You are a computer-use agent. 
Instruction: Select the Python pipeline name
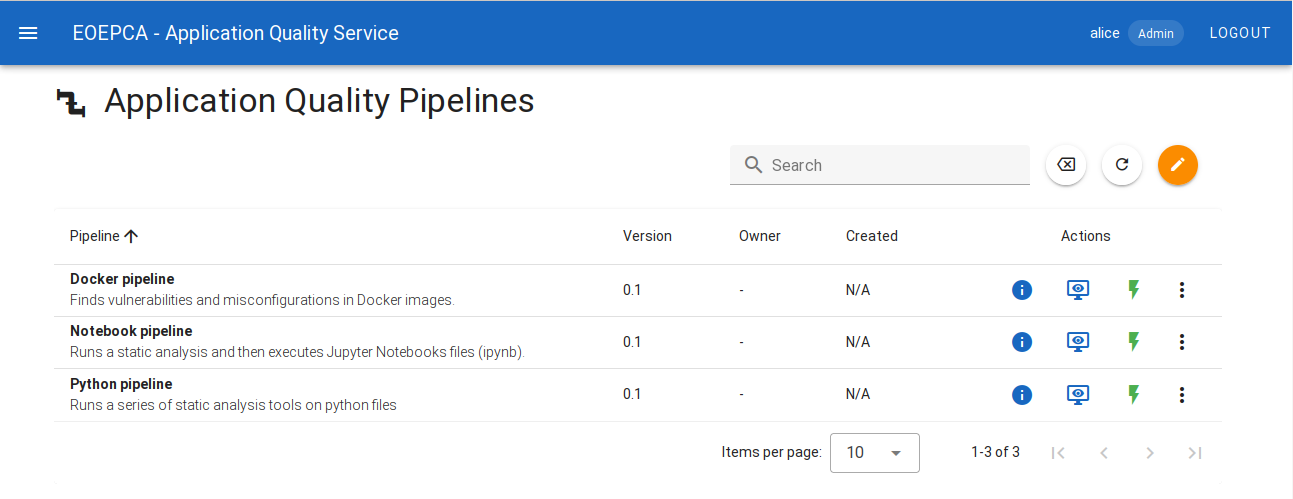click(x=121, y=384)
